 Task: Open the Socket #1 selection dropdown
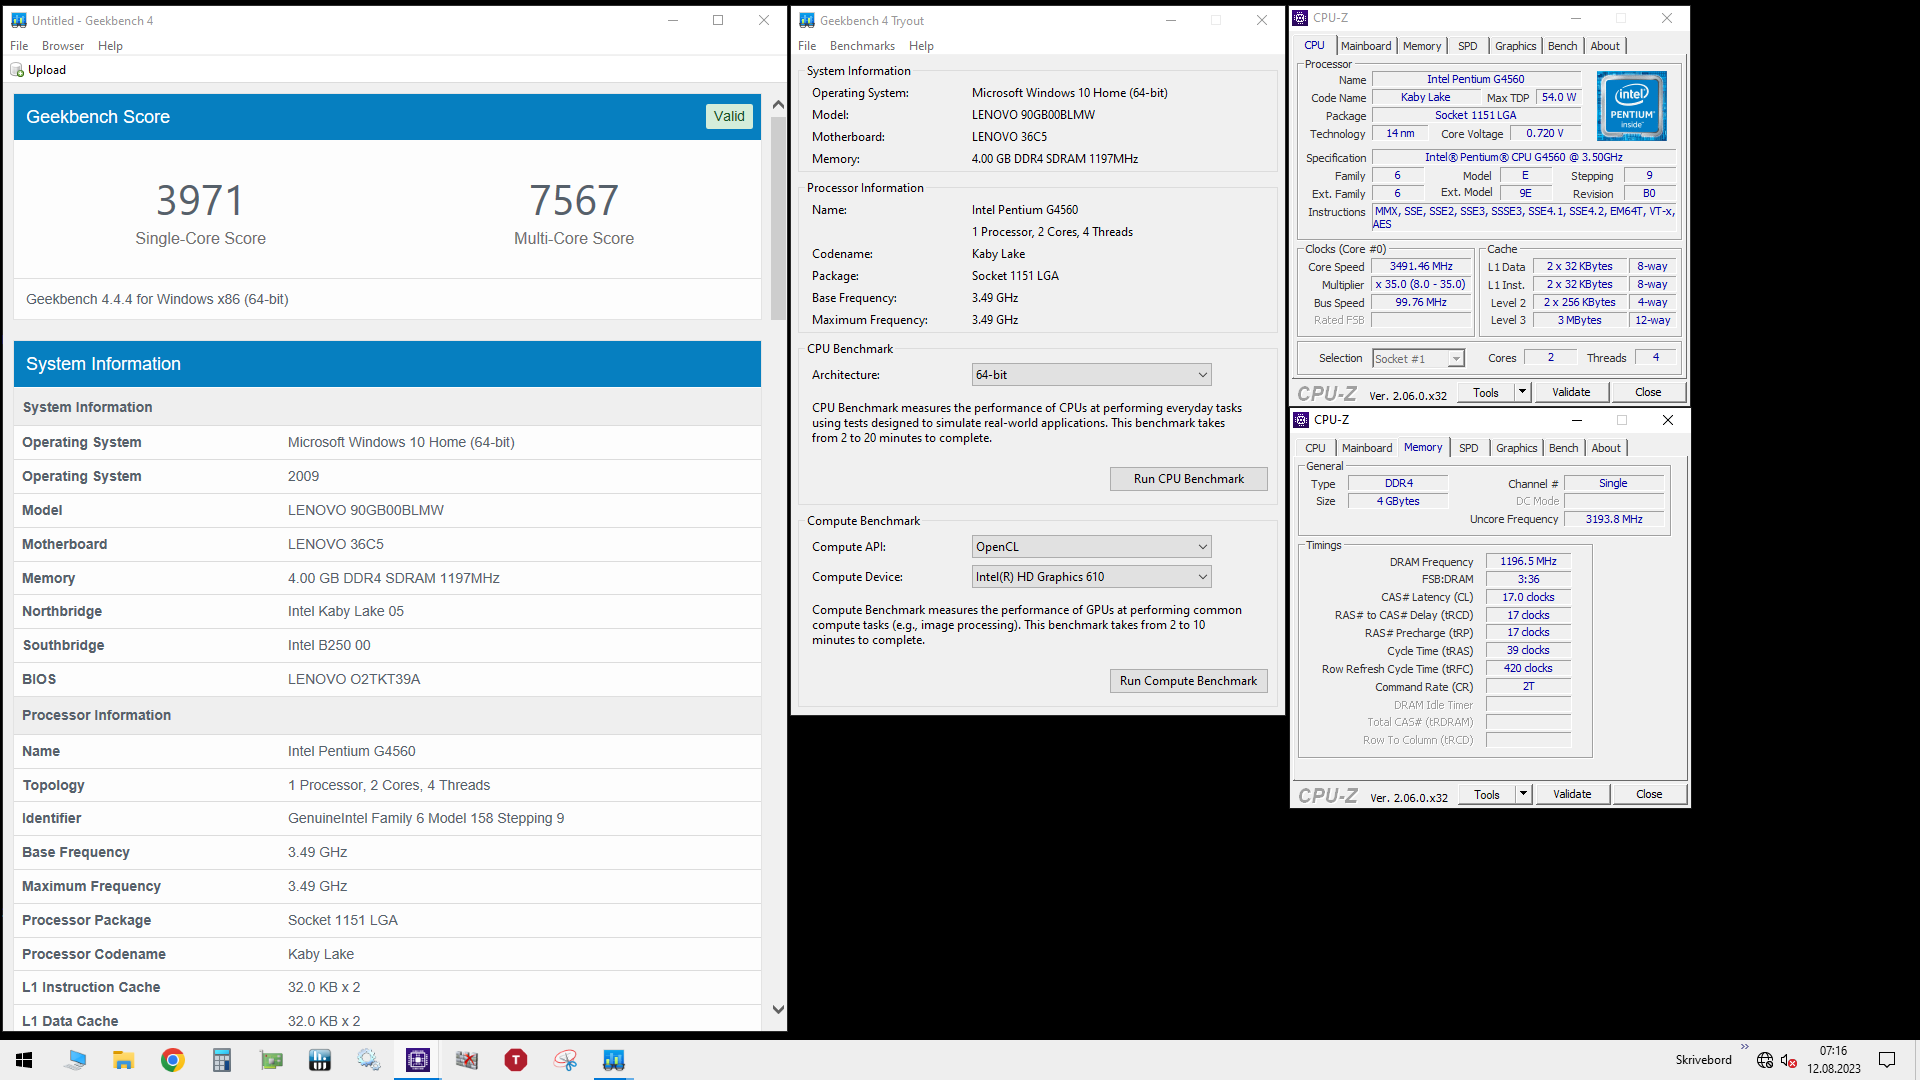1418,359
